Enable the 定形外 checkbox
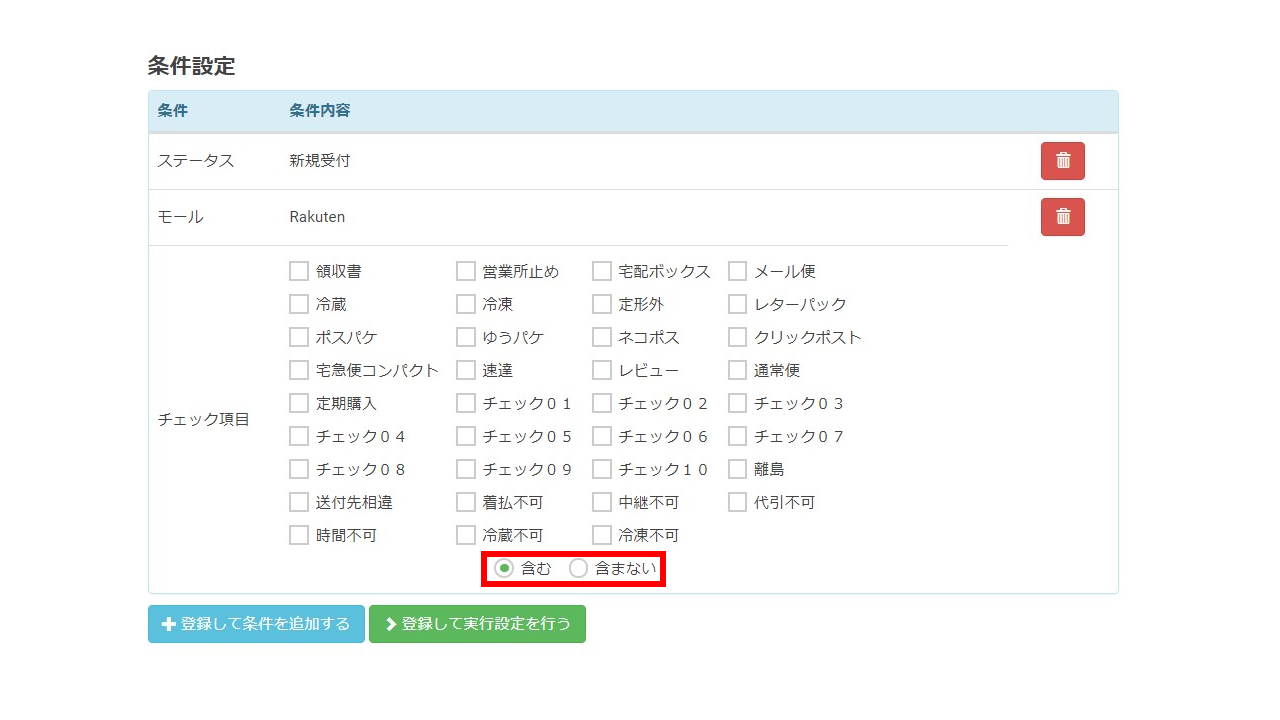The width and height of the screenshot is (1280, 720). pyautogui.click(x=602, y=304)
